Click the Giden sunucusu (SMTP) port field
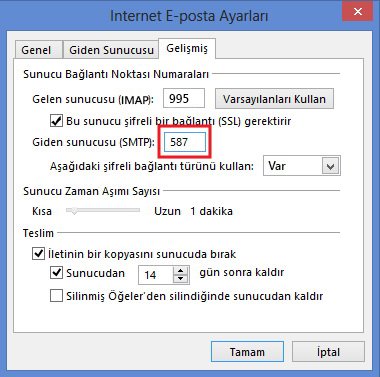Image resolution: width=380 pixels, height=377 pixels. [x=185, y=142]
